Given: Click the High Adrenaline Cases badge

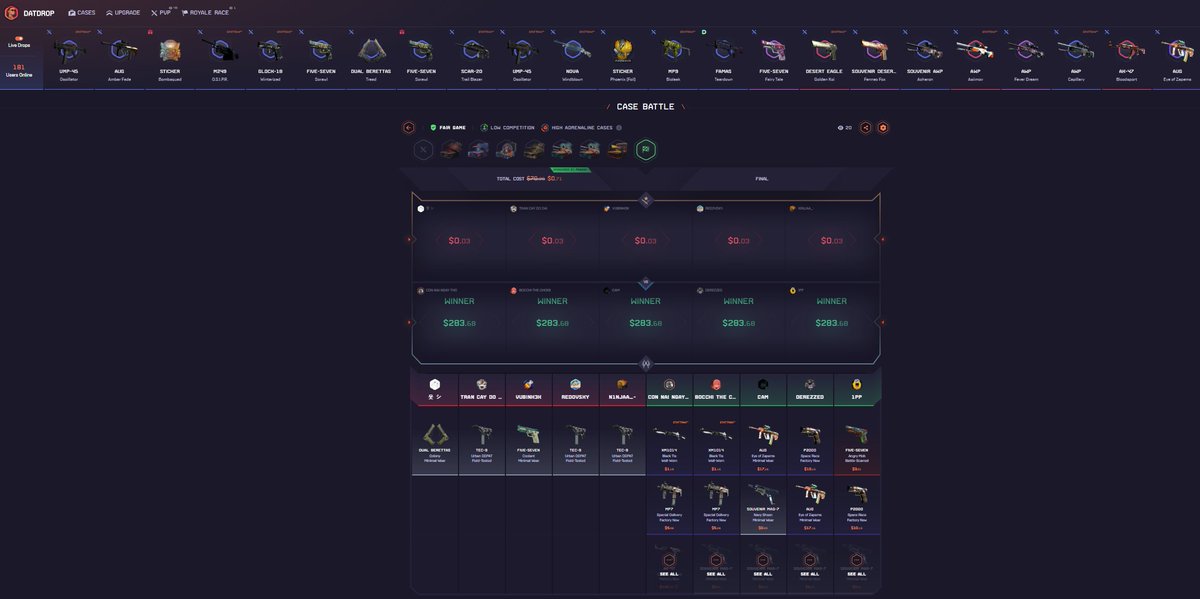Looking at the screenshot, I should 577,127.
